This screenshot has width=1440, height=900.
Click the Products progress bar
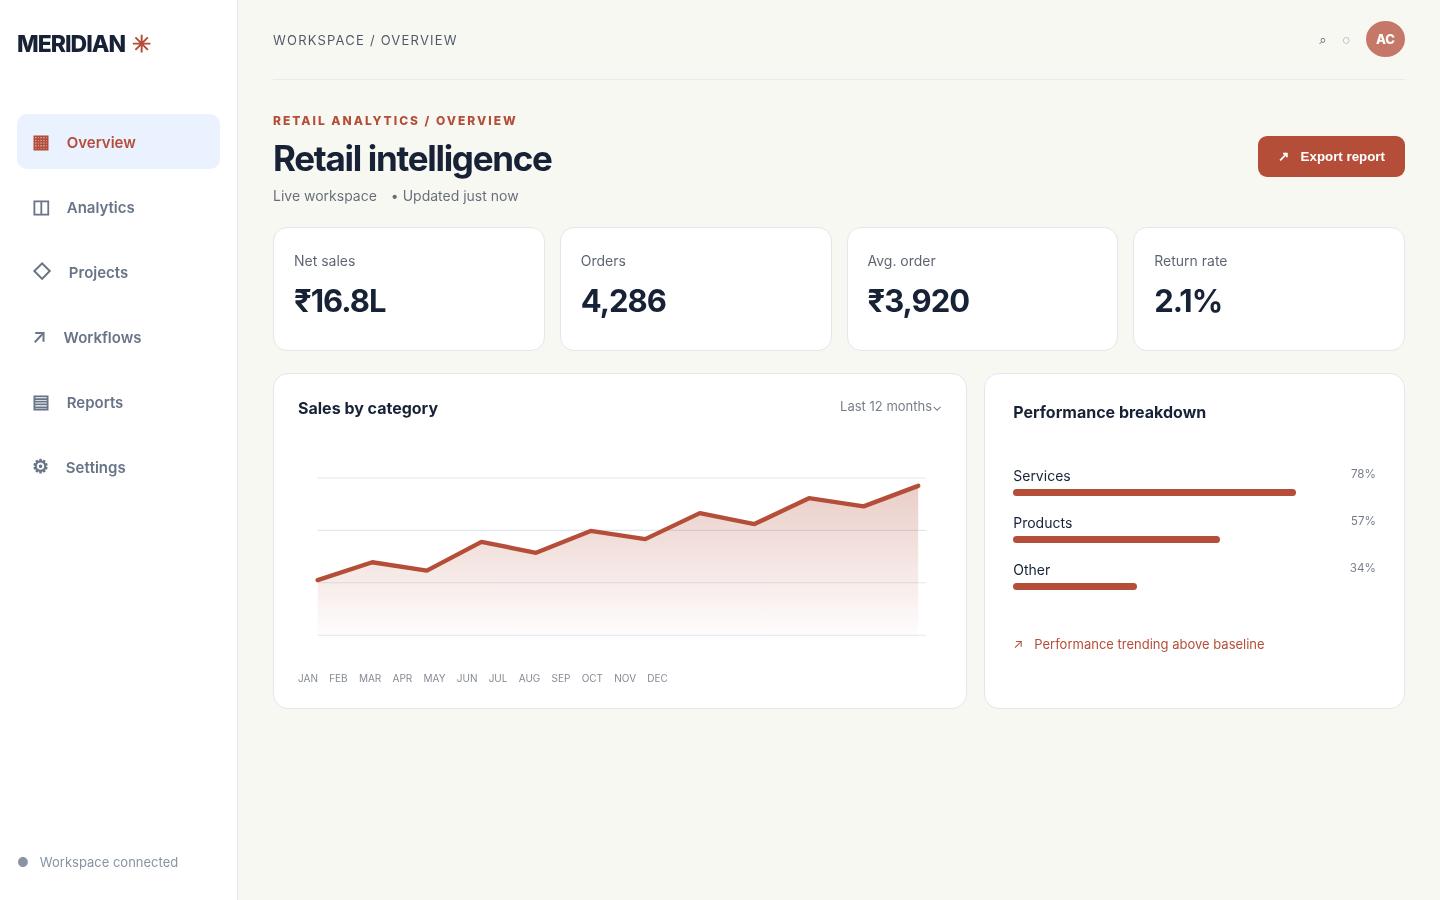click(1116, 539)
